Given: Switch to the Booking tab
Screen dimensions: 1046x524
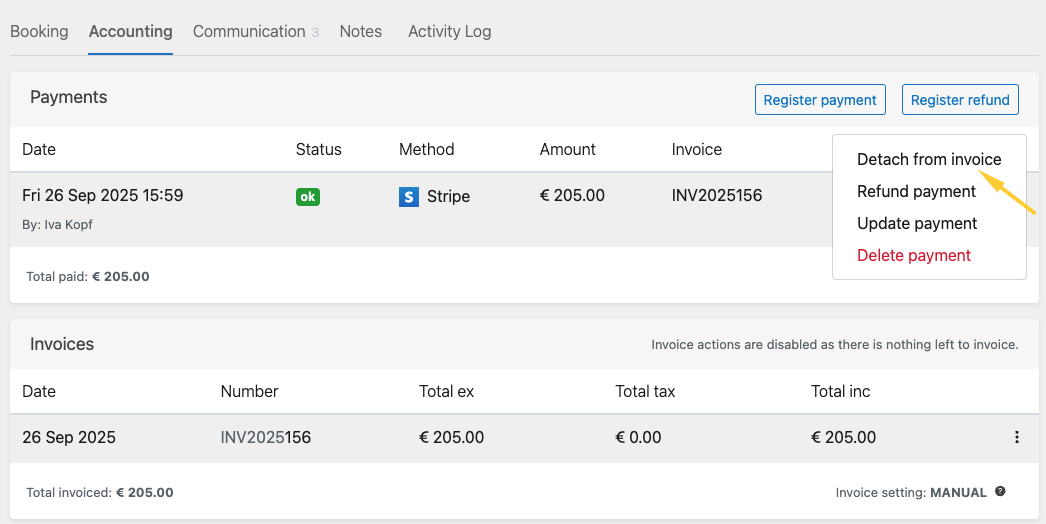Looking at the screenshot, I should (x=39, y=31).
